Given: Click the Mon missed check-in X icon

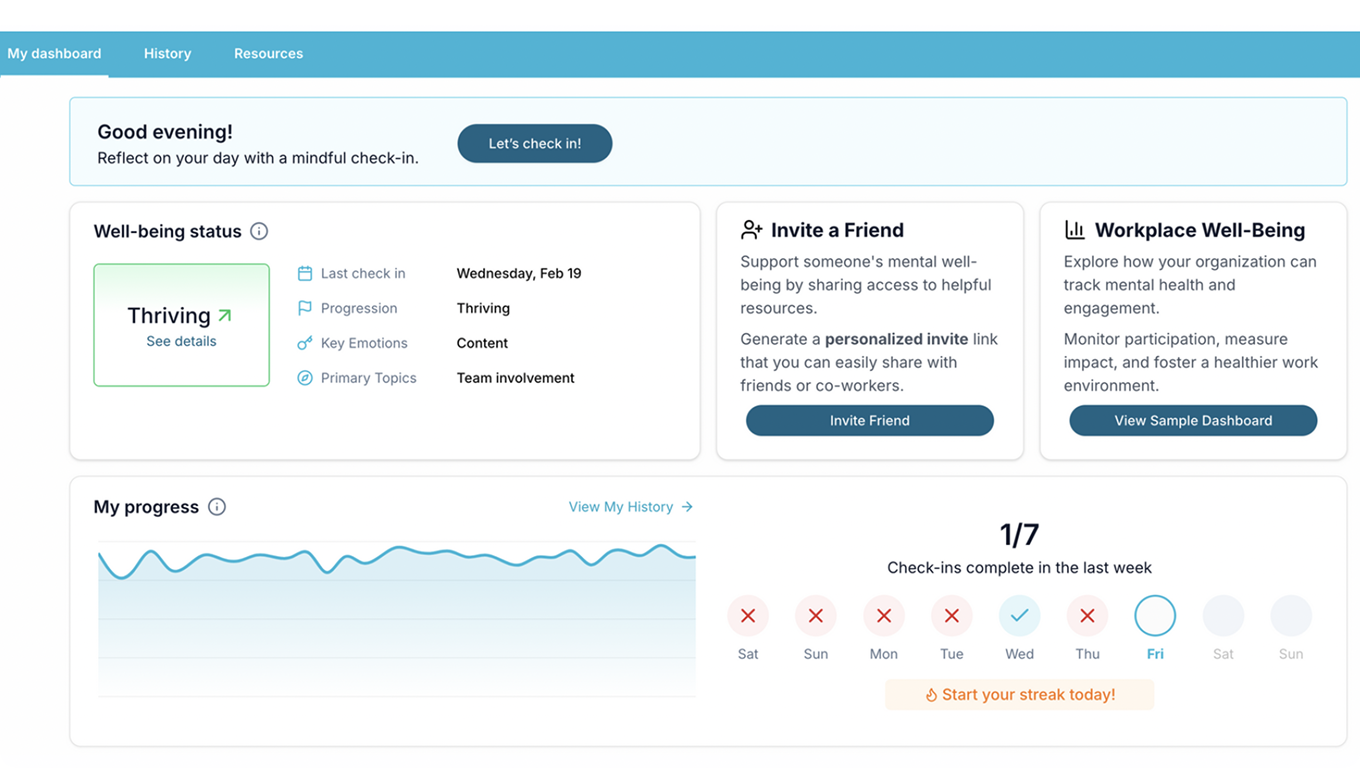Looking at the screenshot, I should [x=884, y=616].
